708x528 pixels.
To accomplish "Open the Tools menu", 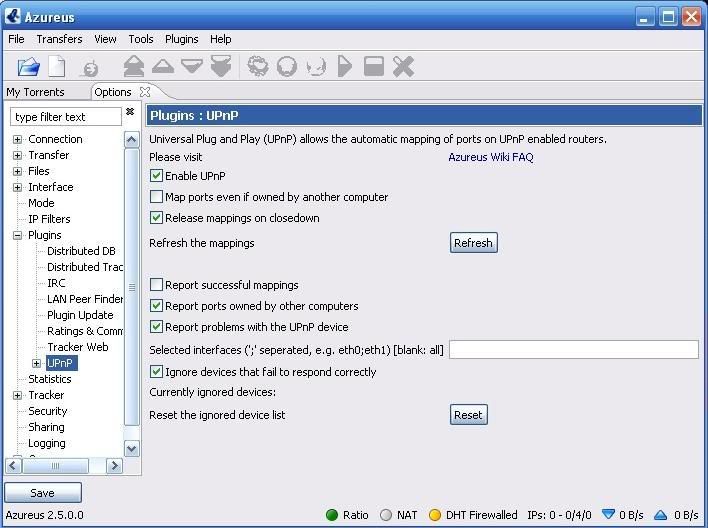I will click(x=141, y=39).
